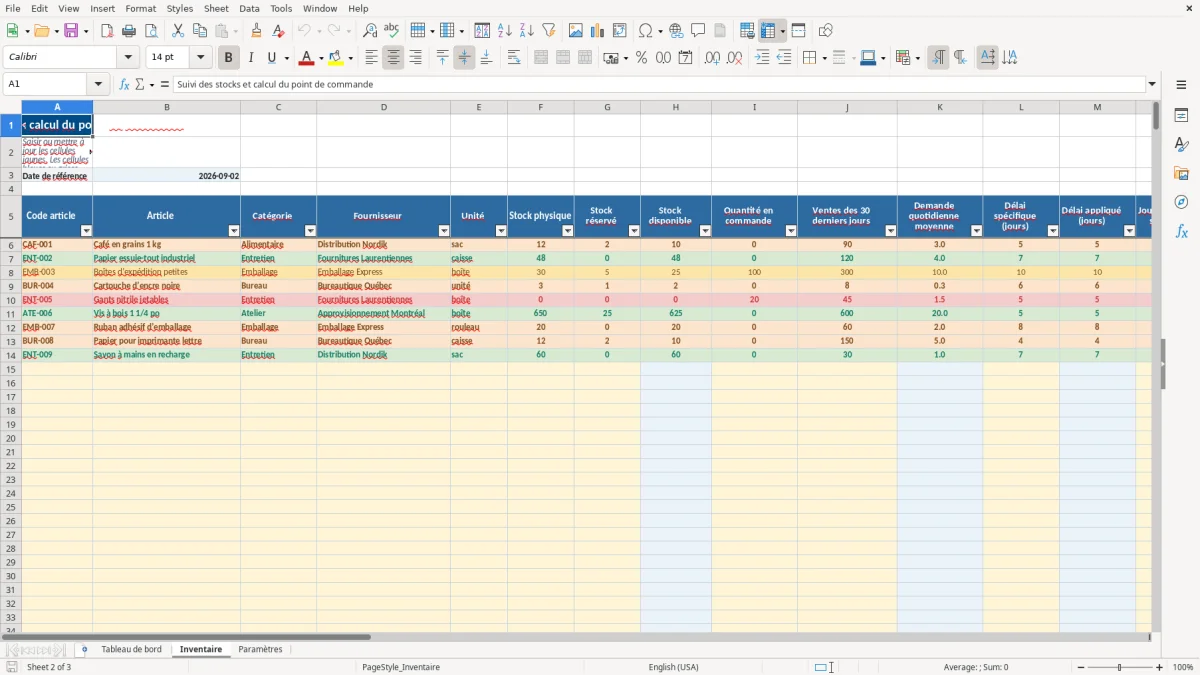
Task: Click Clear Direct Formatting icon
Action: coord(279,31)
